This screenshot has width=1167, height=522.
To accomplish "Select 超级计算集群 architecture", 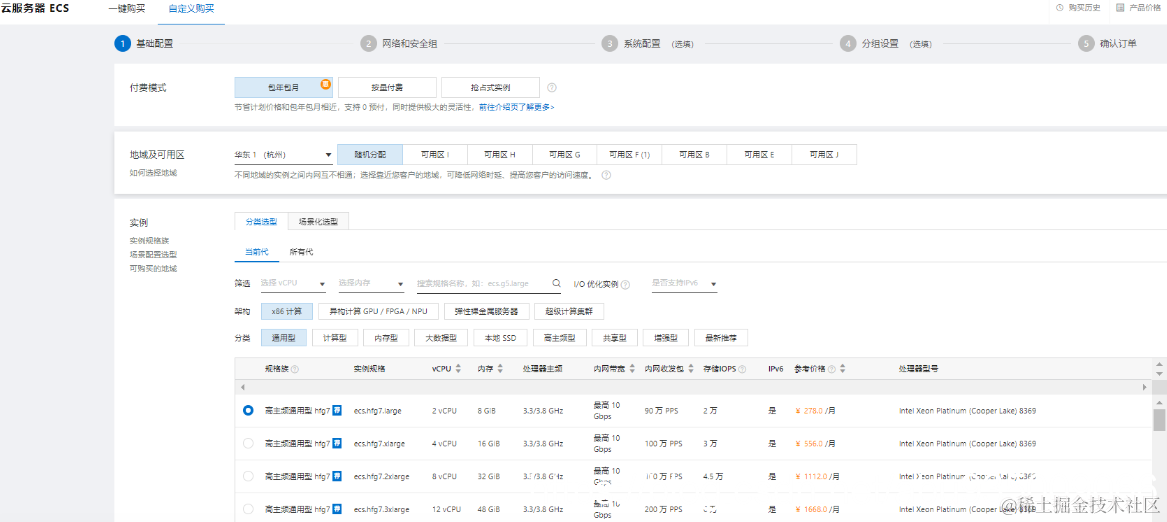I will point(569,311).
